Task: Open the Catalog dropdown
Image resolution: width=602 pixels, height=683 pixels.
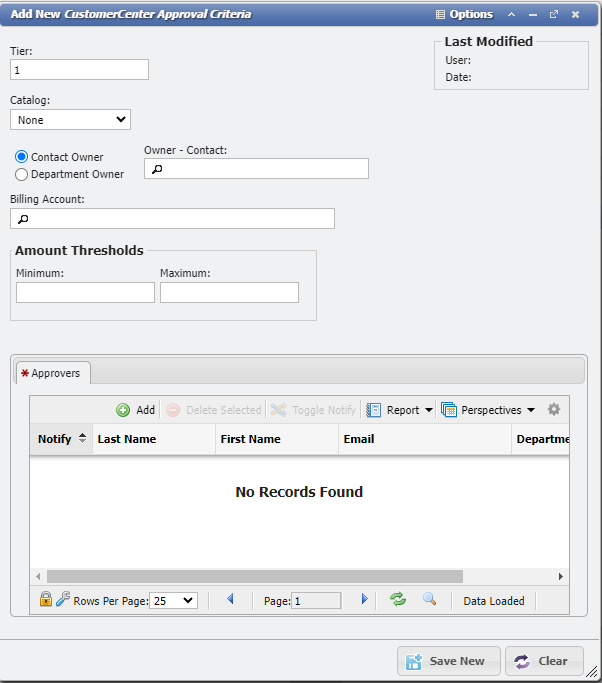Action: (70, 120)
